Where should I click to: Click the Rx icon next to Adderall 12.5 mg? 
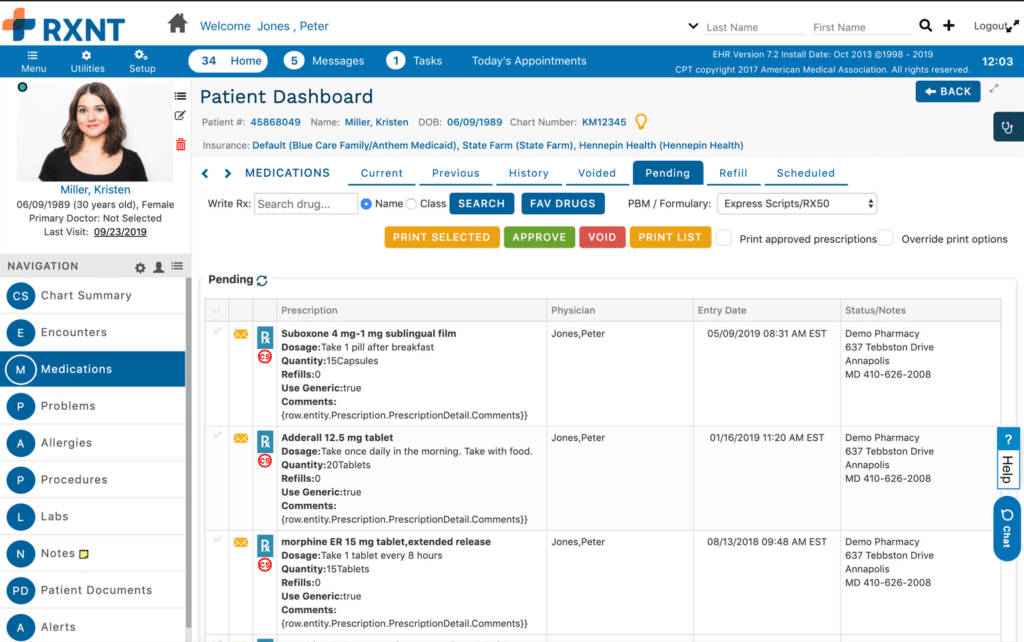[263, 443]
